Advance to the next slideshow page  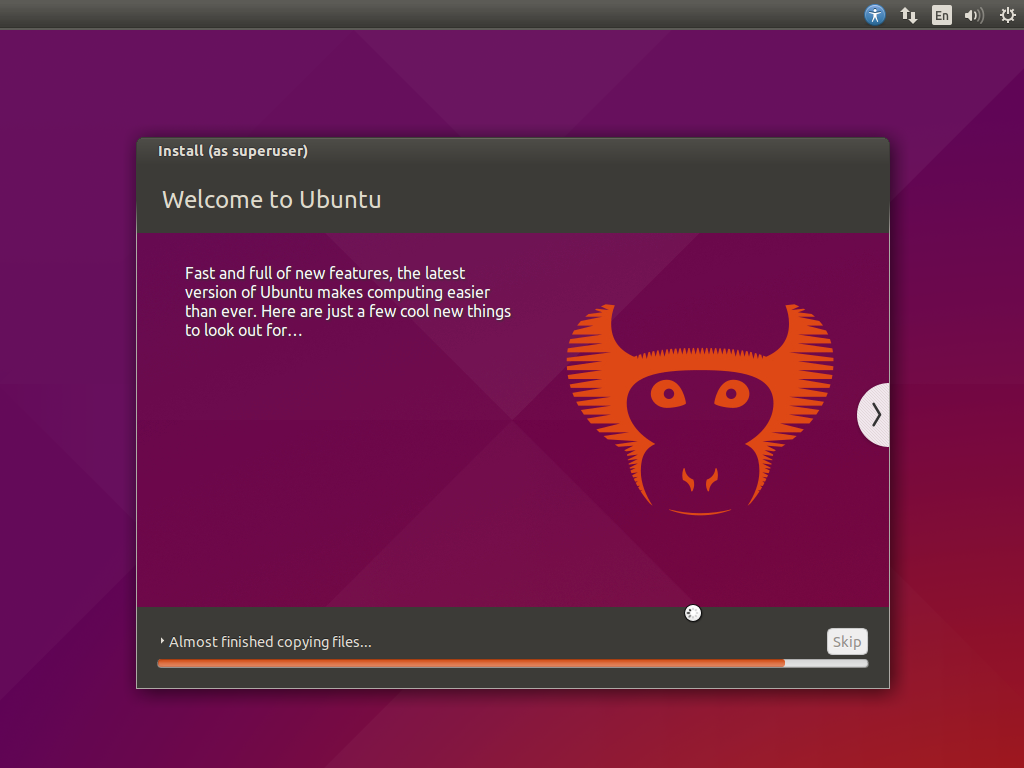874,415
